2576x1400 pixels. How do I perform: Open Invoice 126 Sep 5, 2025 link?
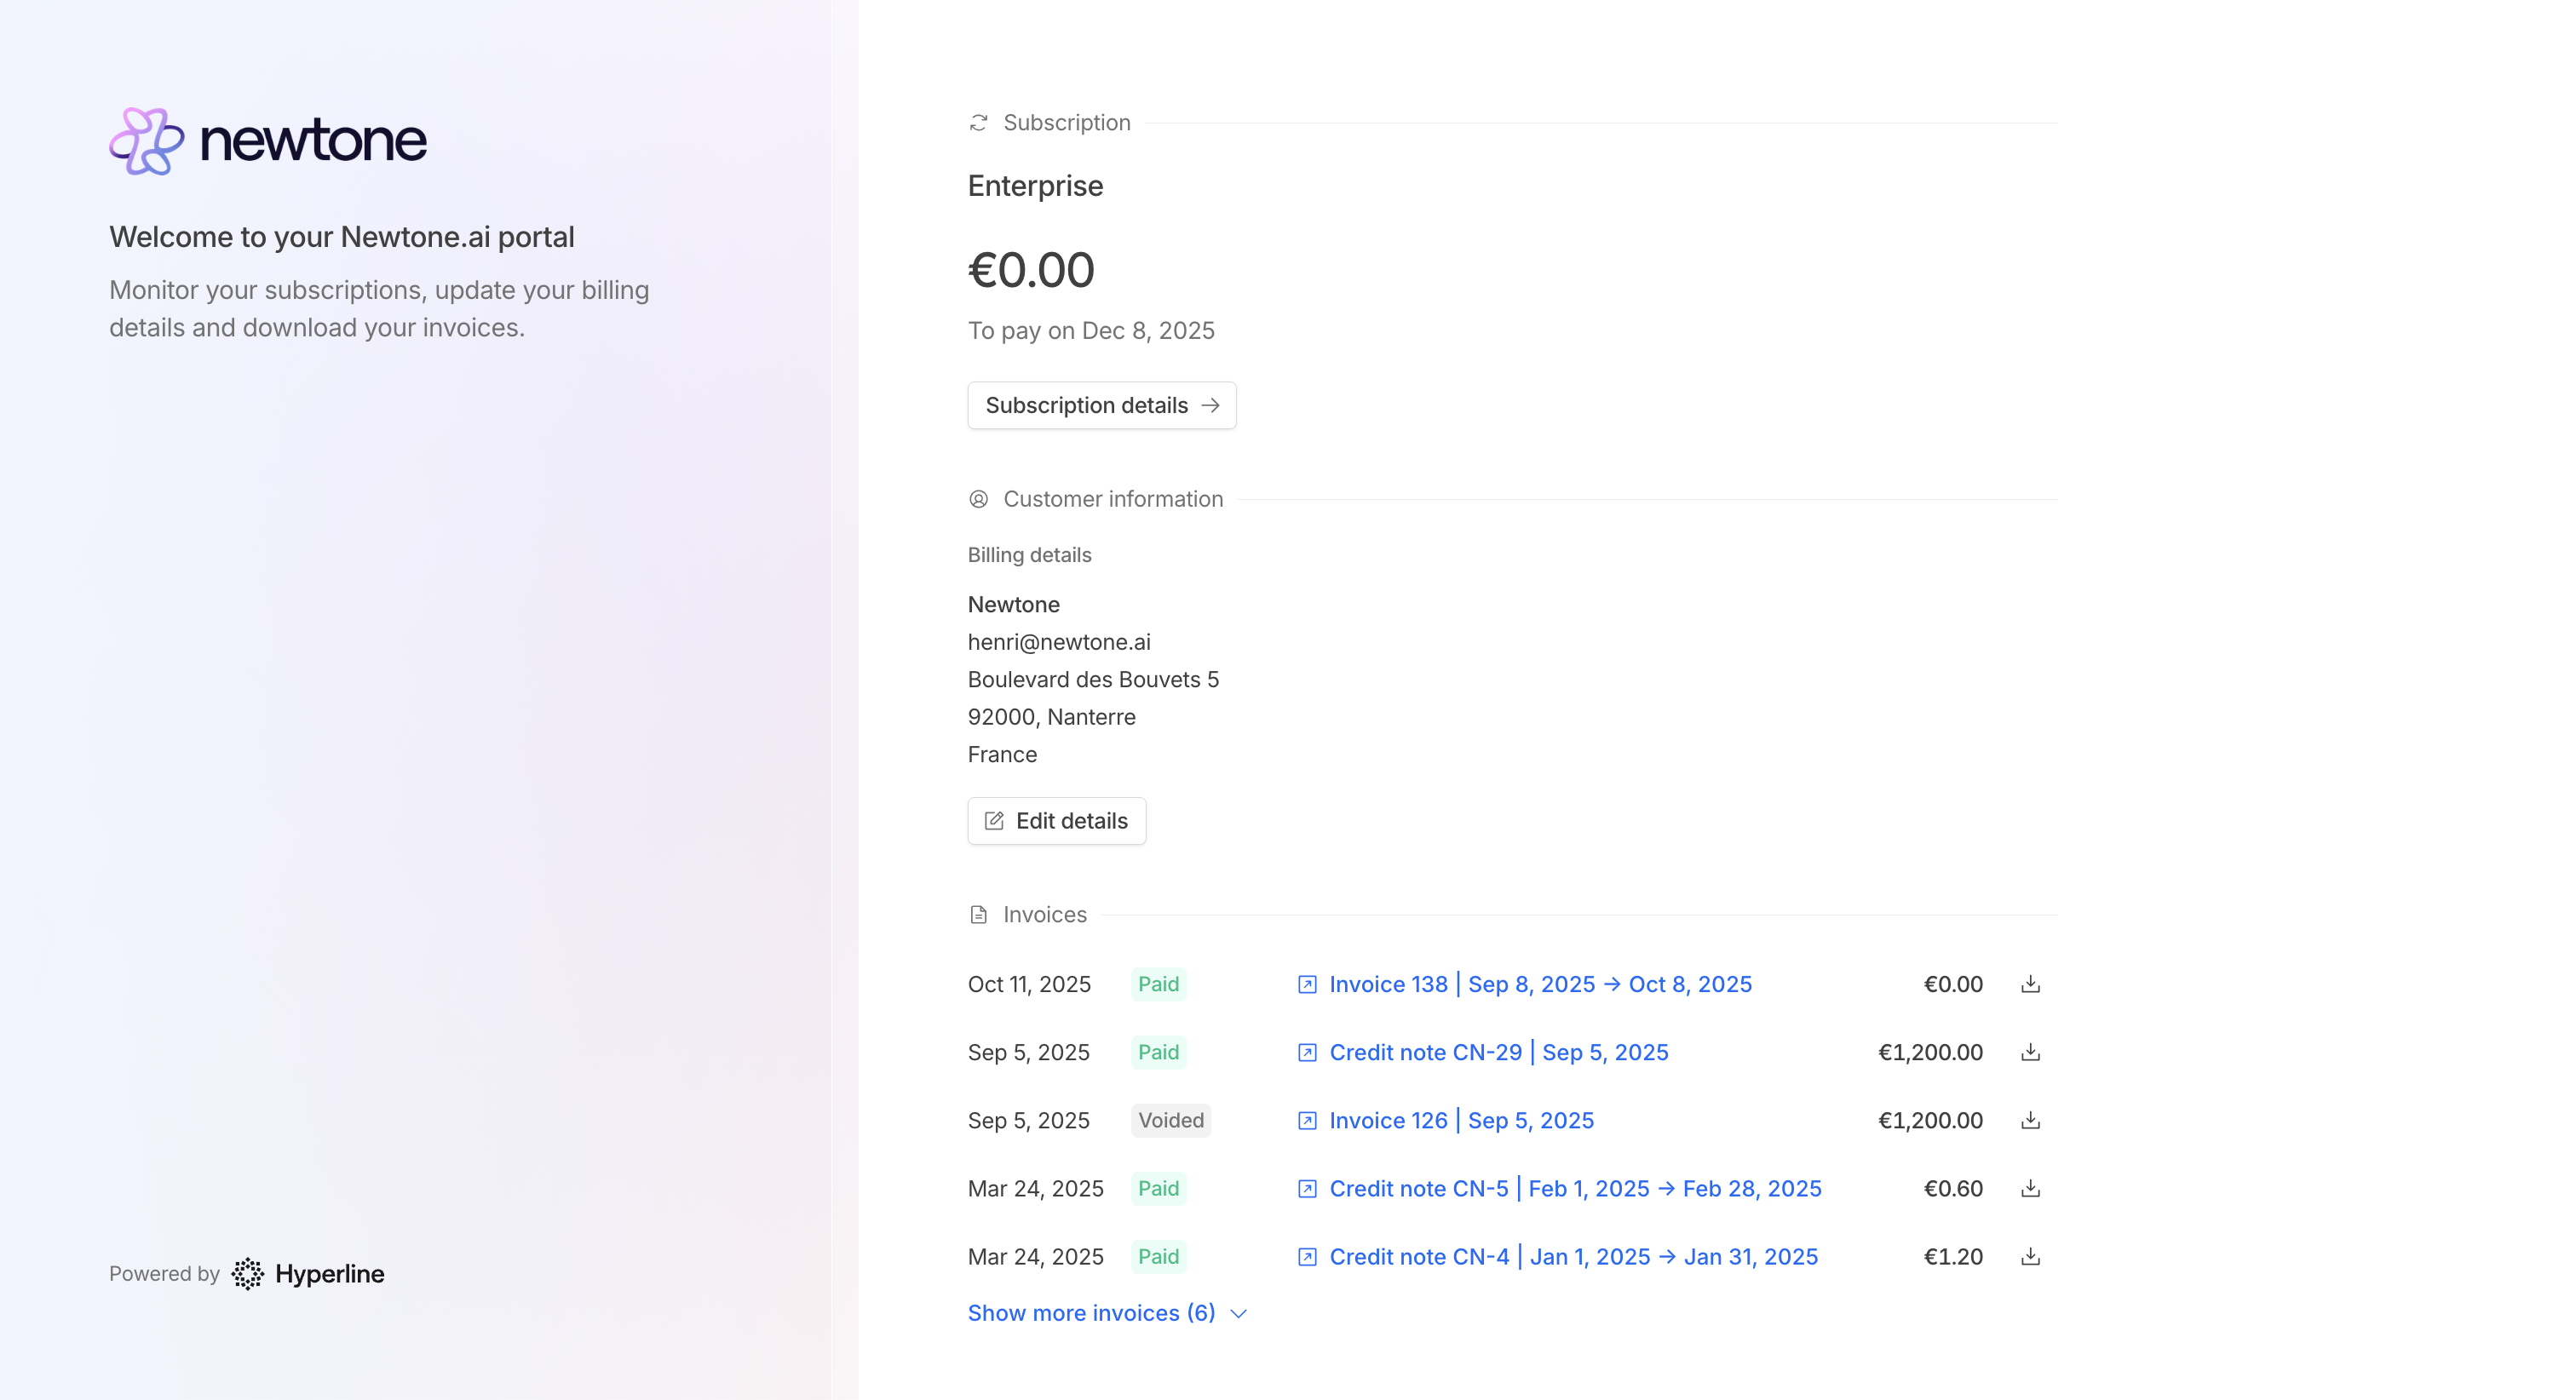(1461, 1120)
